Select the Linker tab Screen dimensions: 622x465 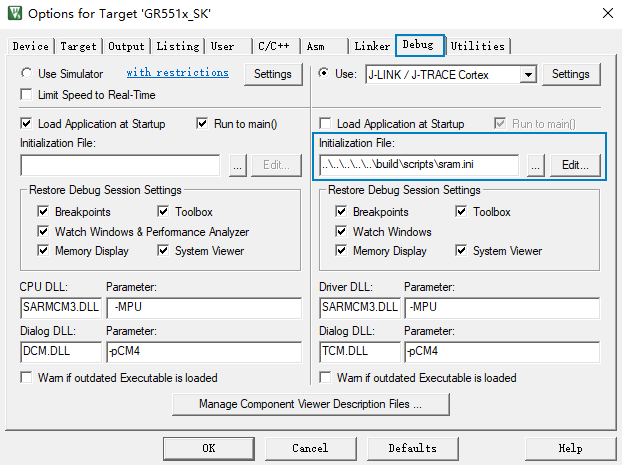[372, 46]
